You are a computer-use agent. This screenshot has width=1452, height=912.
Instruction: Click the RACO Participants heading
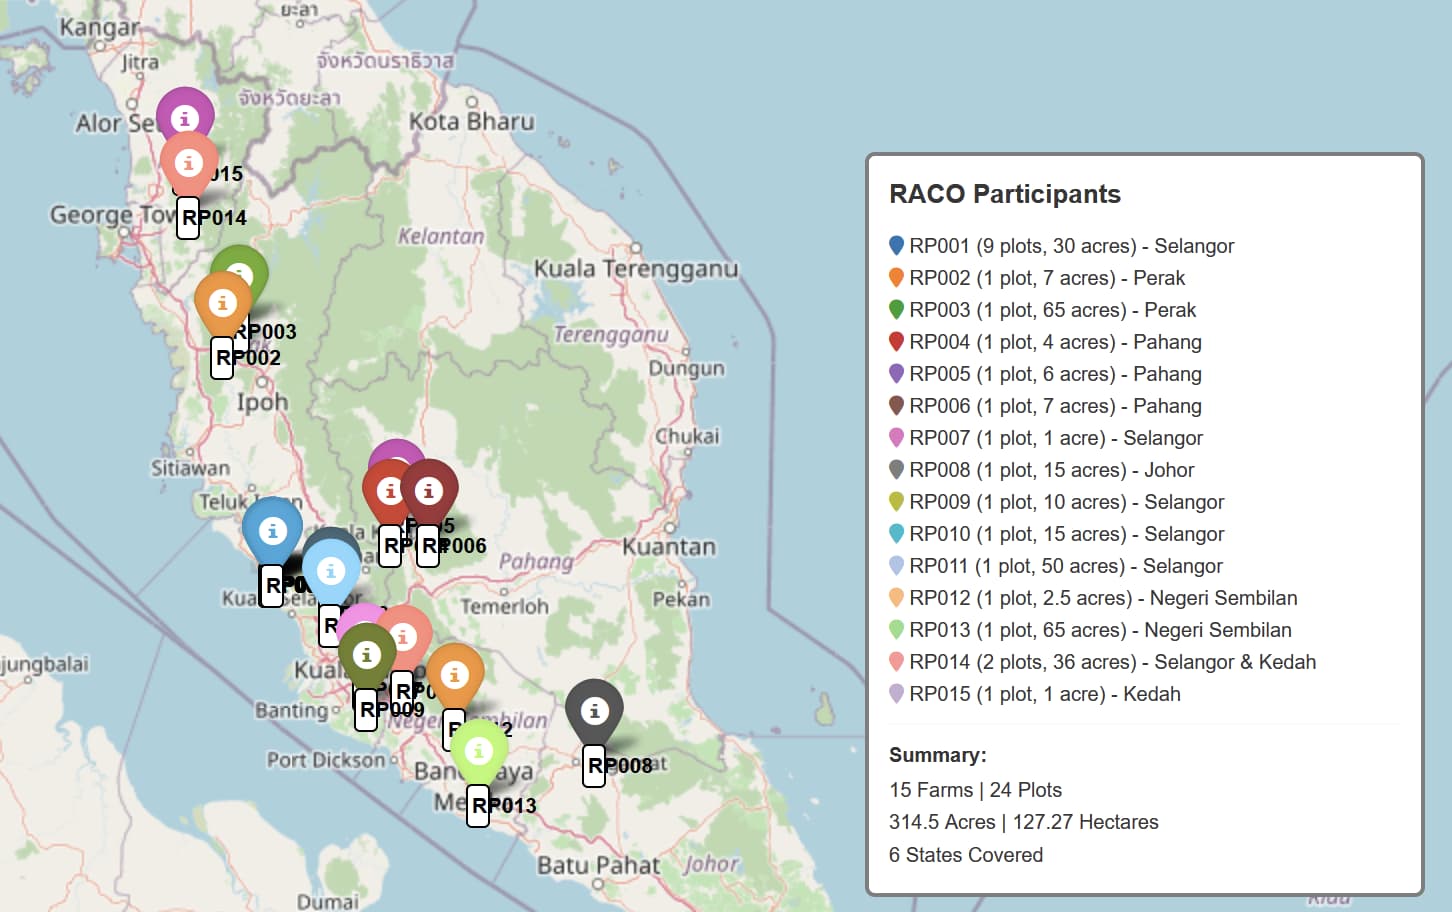(x=1005, y=194)
